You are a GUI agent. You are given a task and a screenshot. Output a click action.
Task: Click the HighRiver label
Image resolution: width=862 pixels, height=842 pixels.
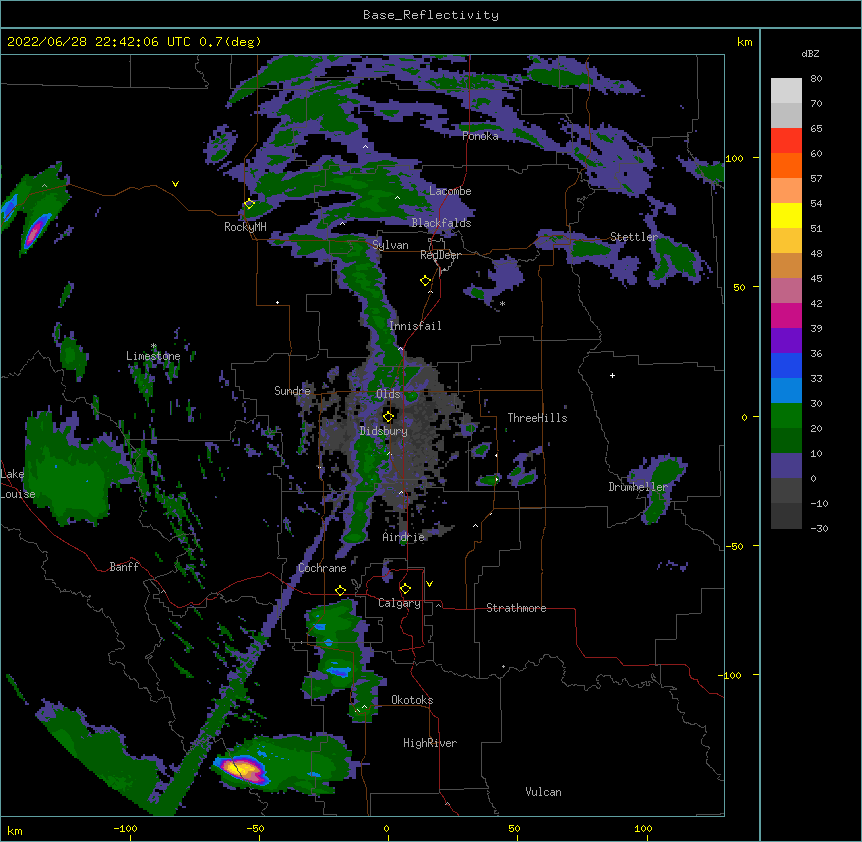430,743
